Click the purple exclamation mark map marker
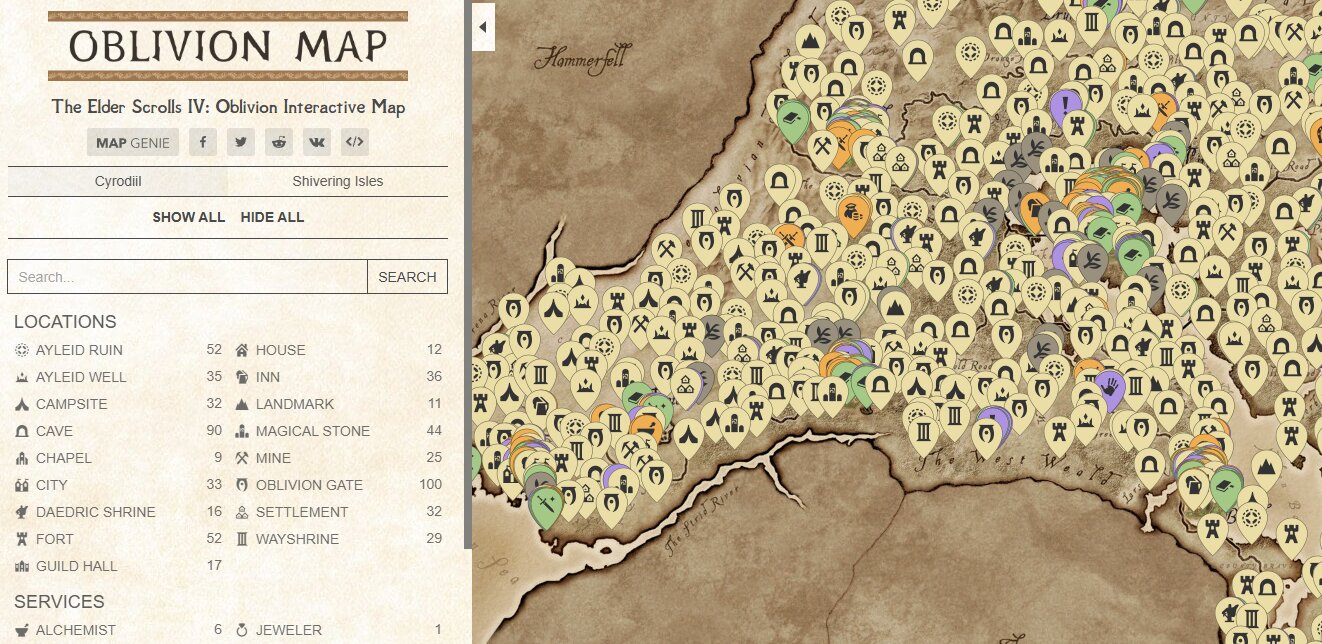Viewport: 1322px width, 644px height. [x=1066, y=105]
